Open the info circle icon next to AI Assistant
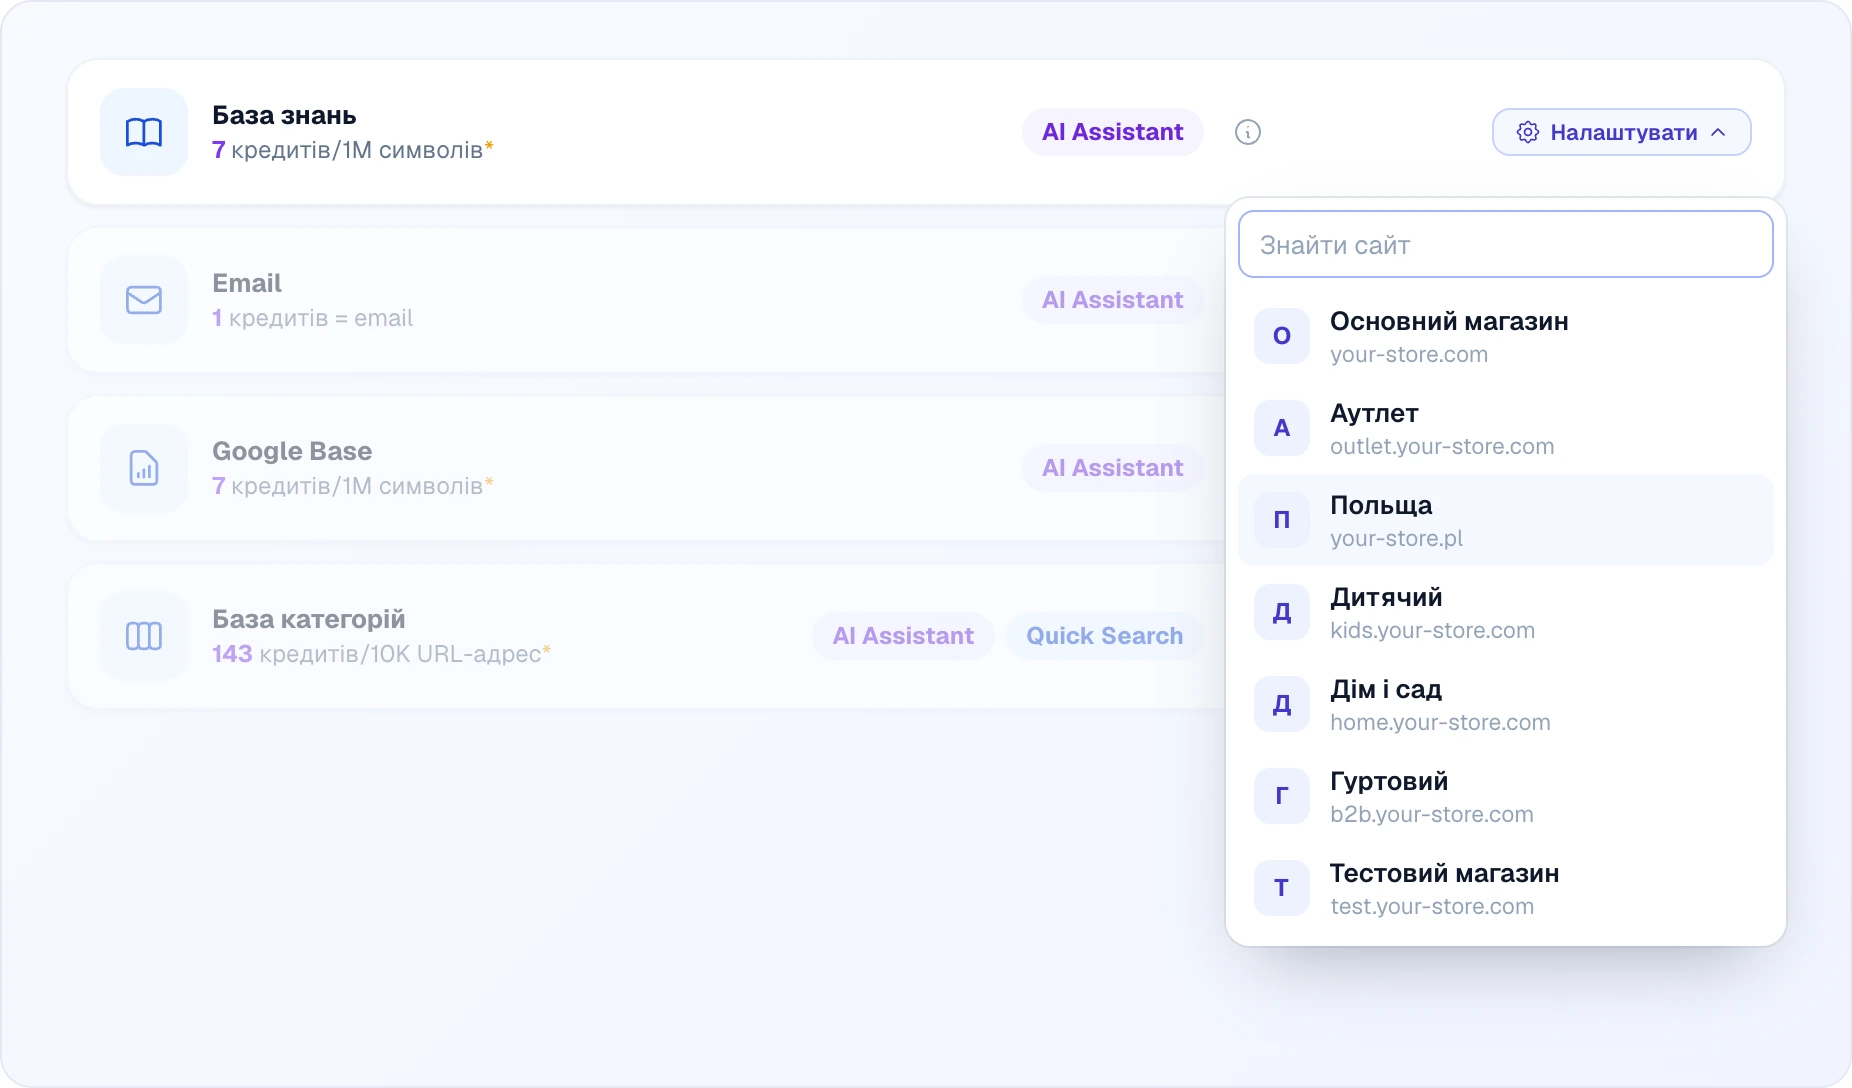The height and width of the screenshot is (1088, 1852). tap(1248, 132)
